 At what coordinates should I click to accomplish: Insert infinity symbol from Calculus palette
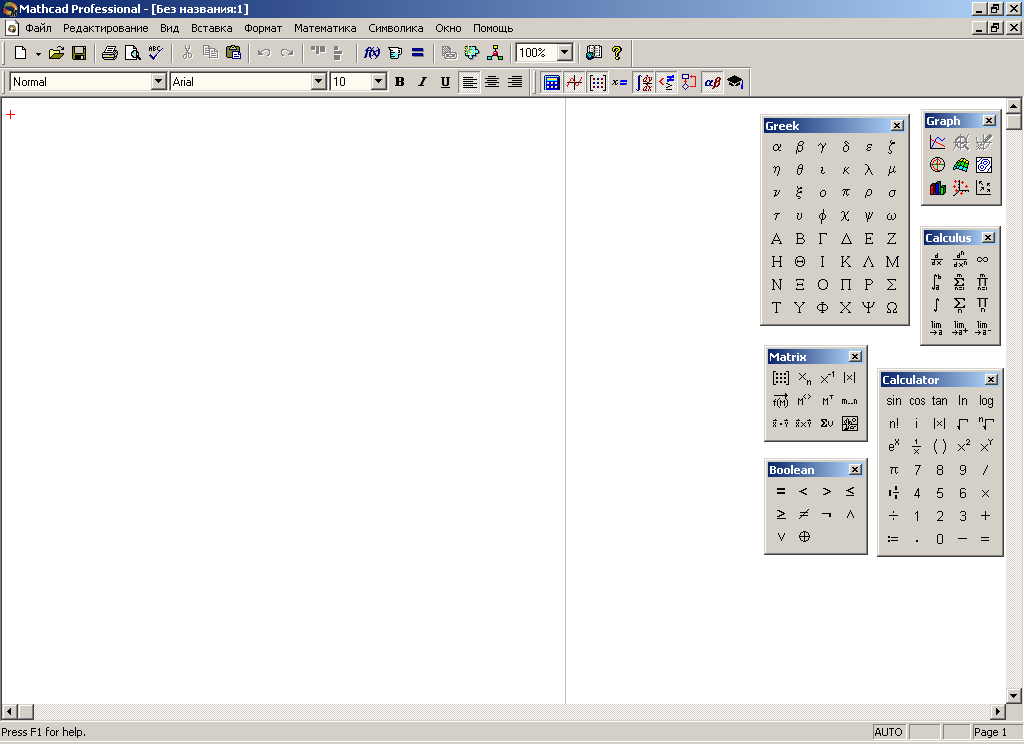(982, 259)
